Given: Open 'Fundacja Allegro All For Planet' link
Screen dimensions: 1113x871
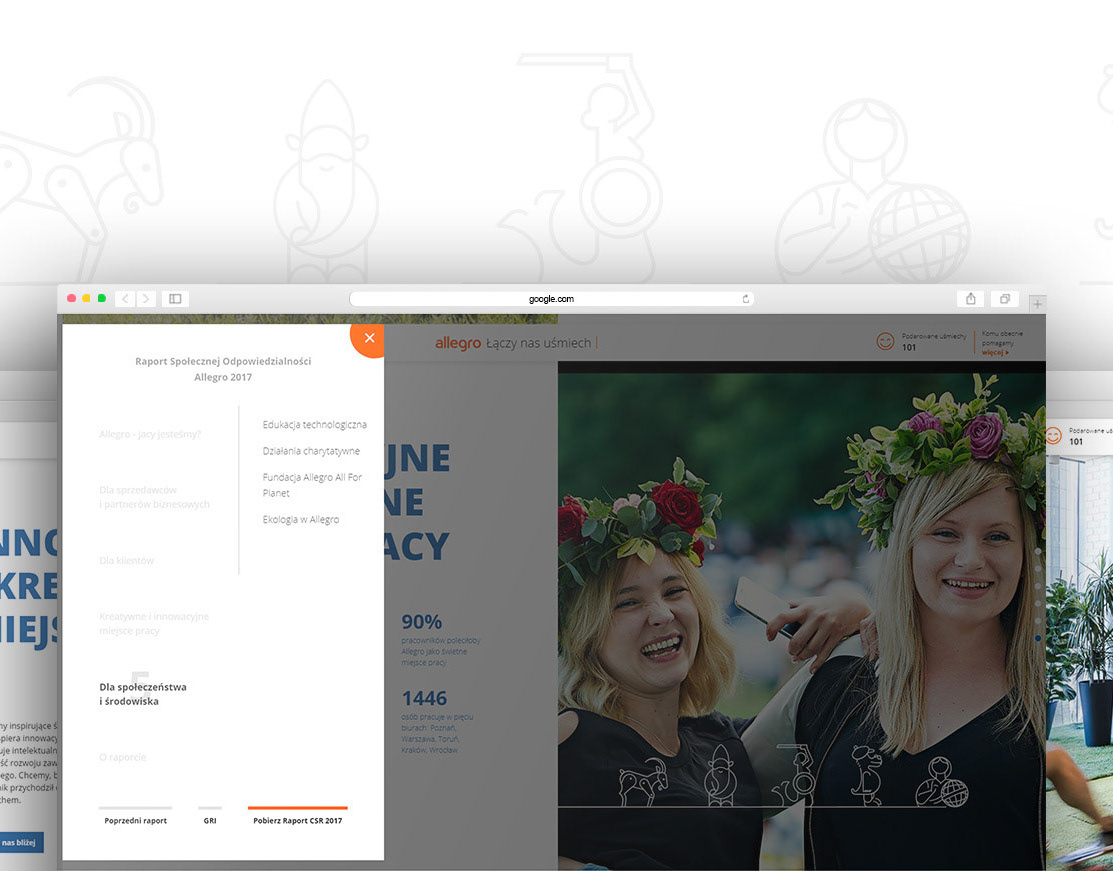Looking at the screenshot, I should point(312,485).
